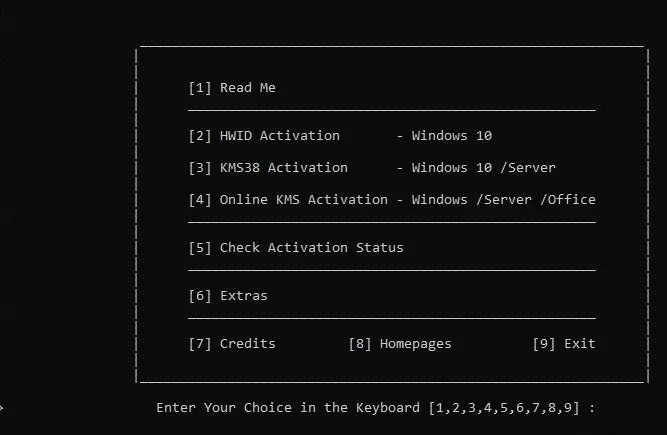This screenshot has width=667, height=435.
Task: Choose the Exit option
Action: pos(564,344)
